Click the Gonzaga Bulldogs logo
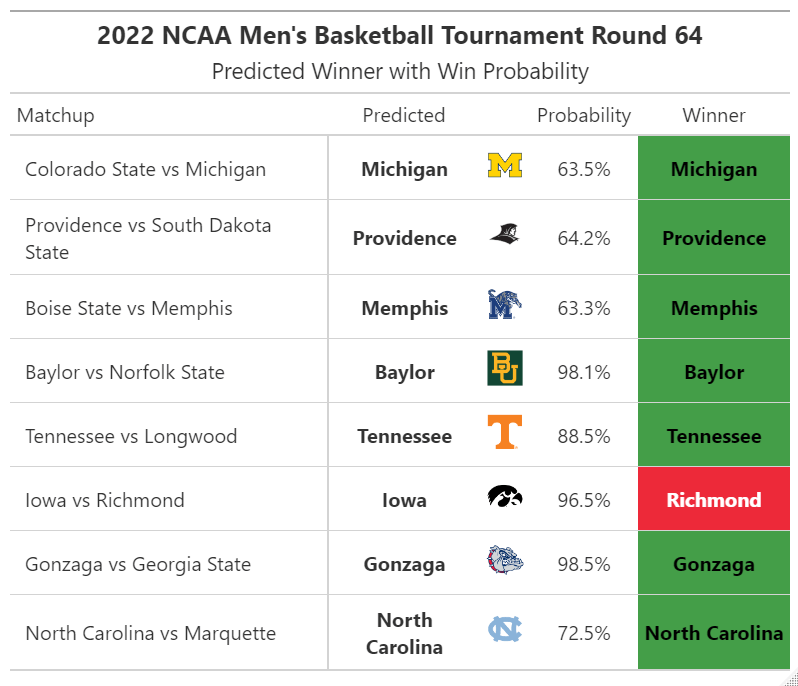This screenshot has height=686, width=798. click(x=505, y=561)
